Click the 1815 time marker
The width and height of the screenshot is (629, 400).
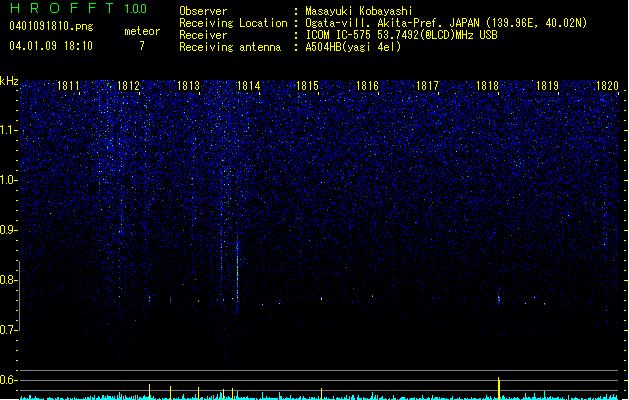click(307, 86)
